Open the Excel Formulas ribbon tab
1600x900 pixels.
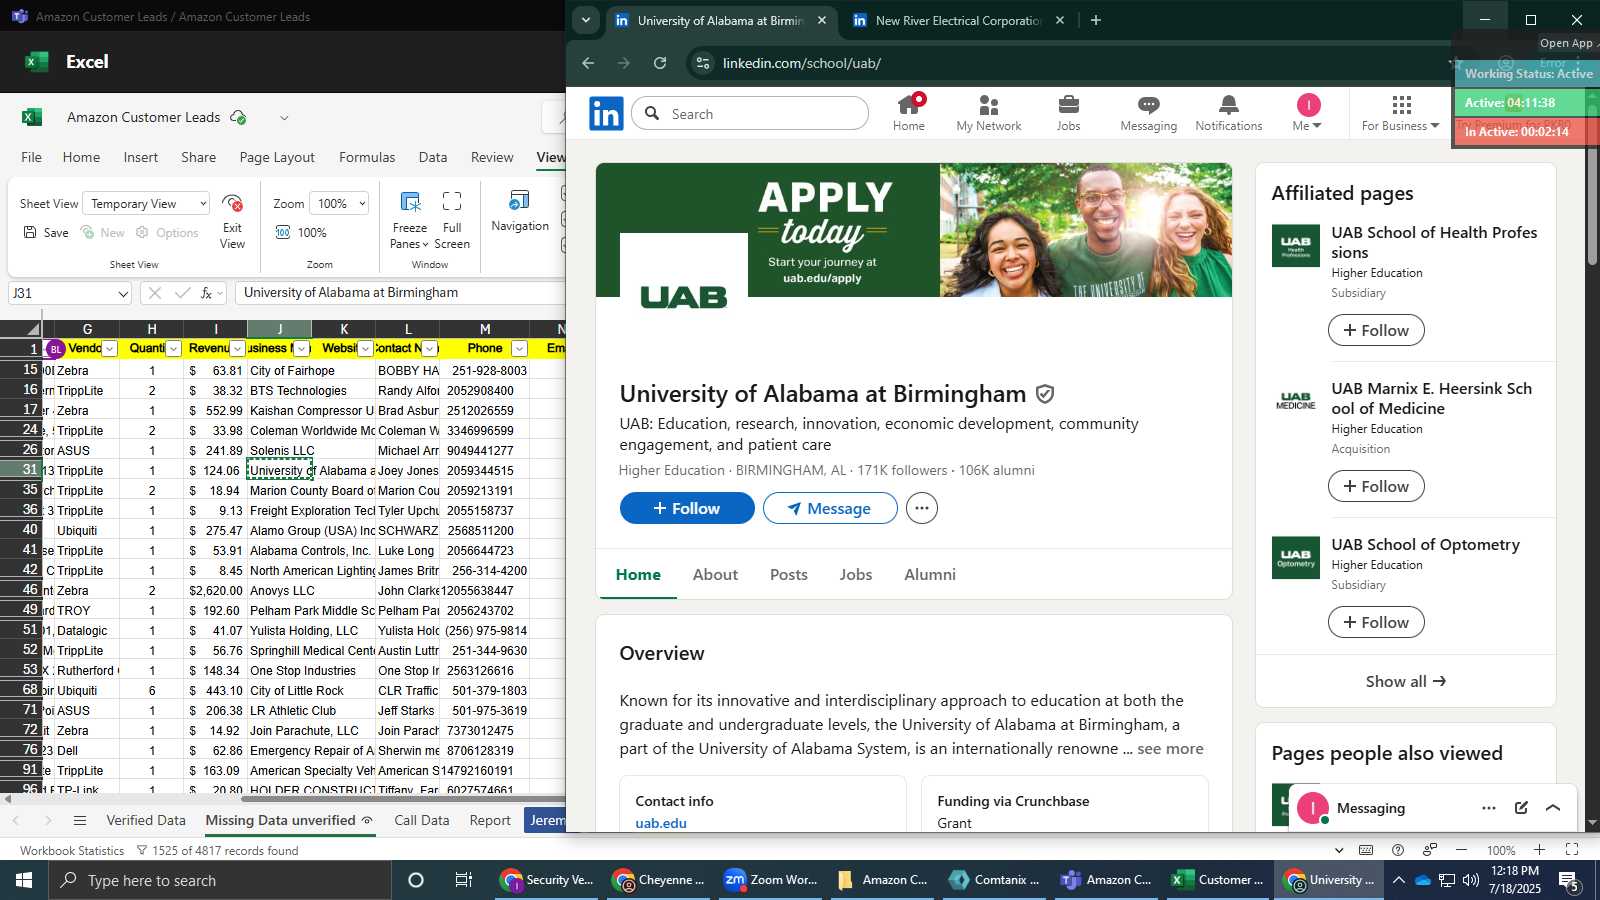367,157
